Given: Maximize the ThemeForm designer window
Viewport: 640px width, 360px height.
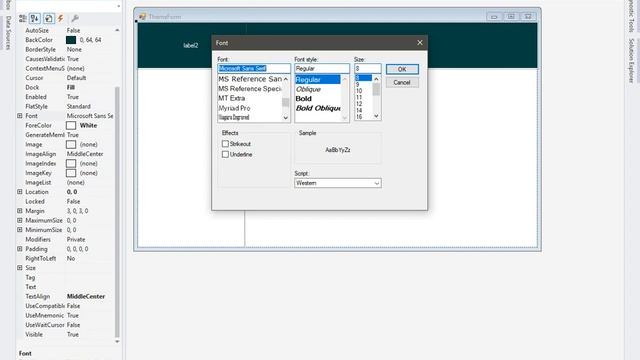Looking at the screenshot, I should 511,16.
